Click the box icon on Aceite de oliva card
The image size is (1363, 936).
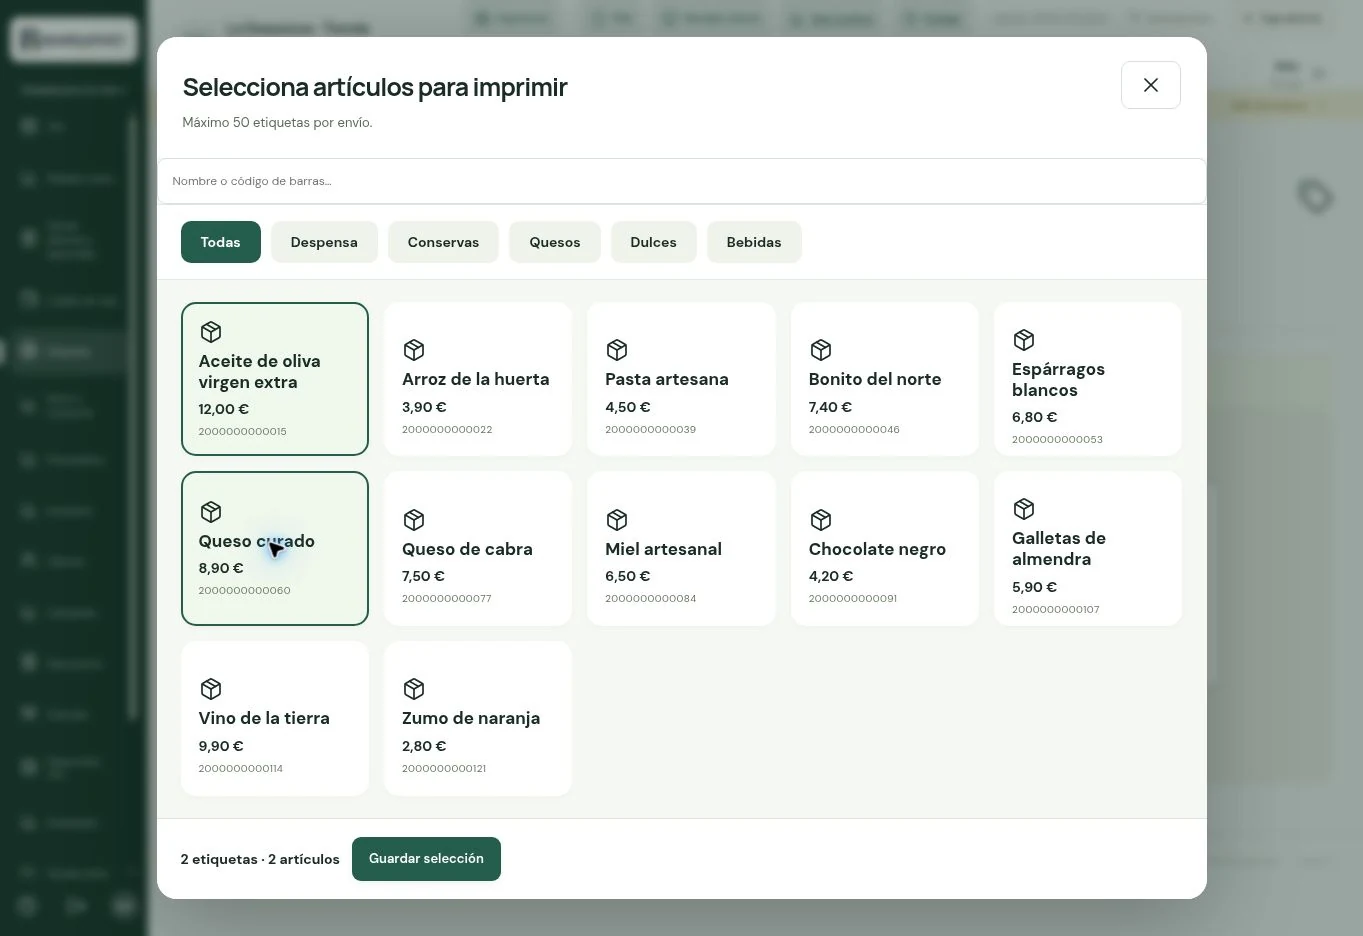[x=211, y=332]
